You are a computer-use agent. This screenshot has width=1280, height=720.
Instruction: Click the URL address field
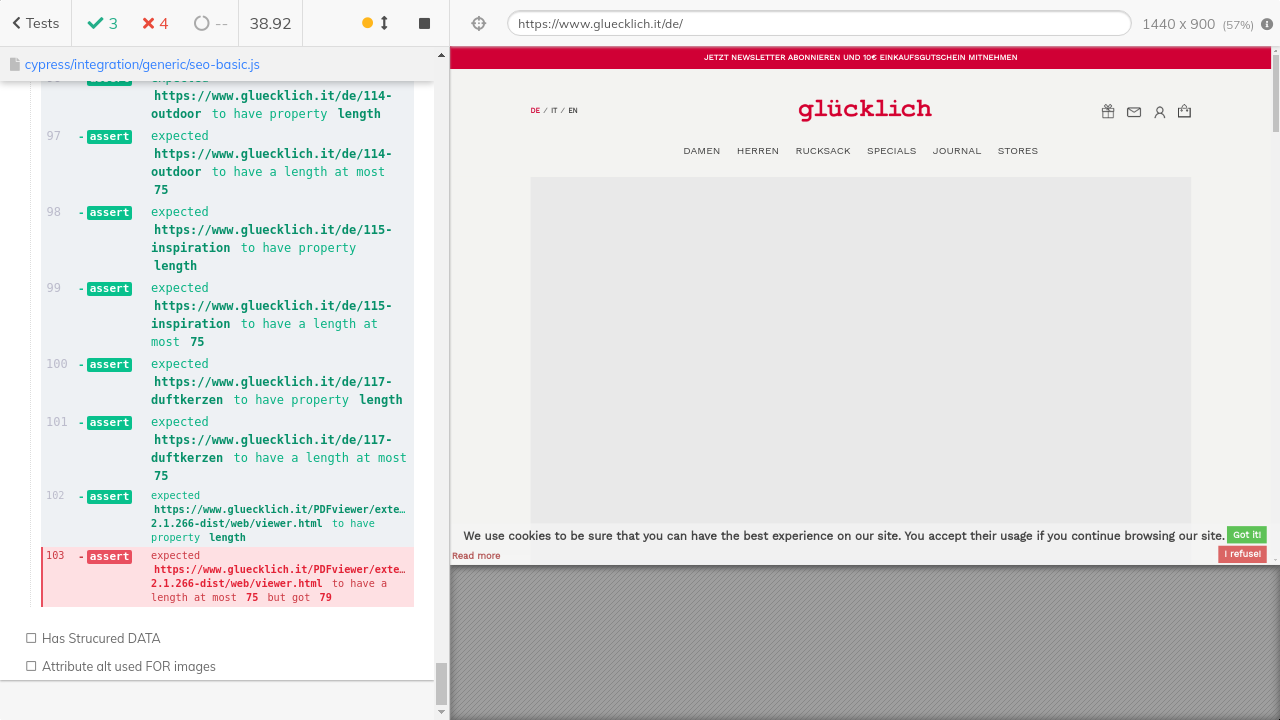click(818, 24)
